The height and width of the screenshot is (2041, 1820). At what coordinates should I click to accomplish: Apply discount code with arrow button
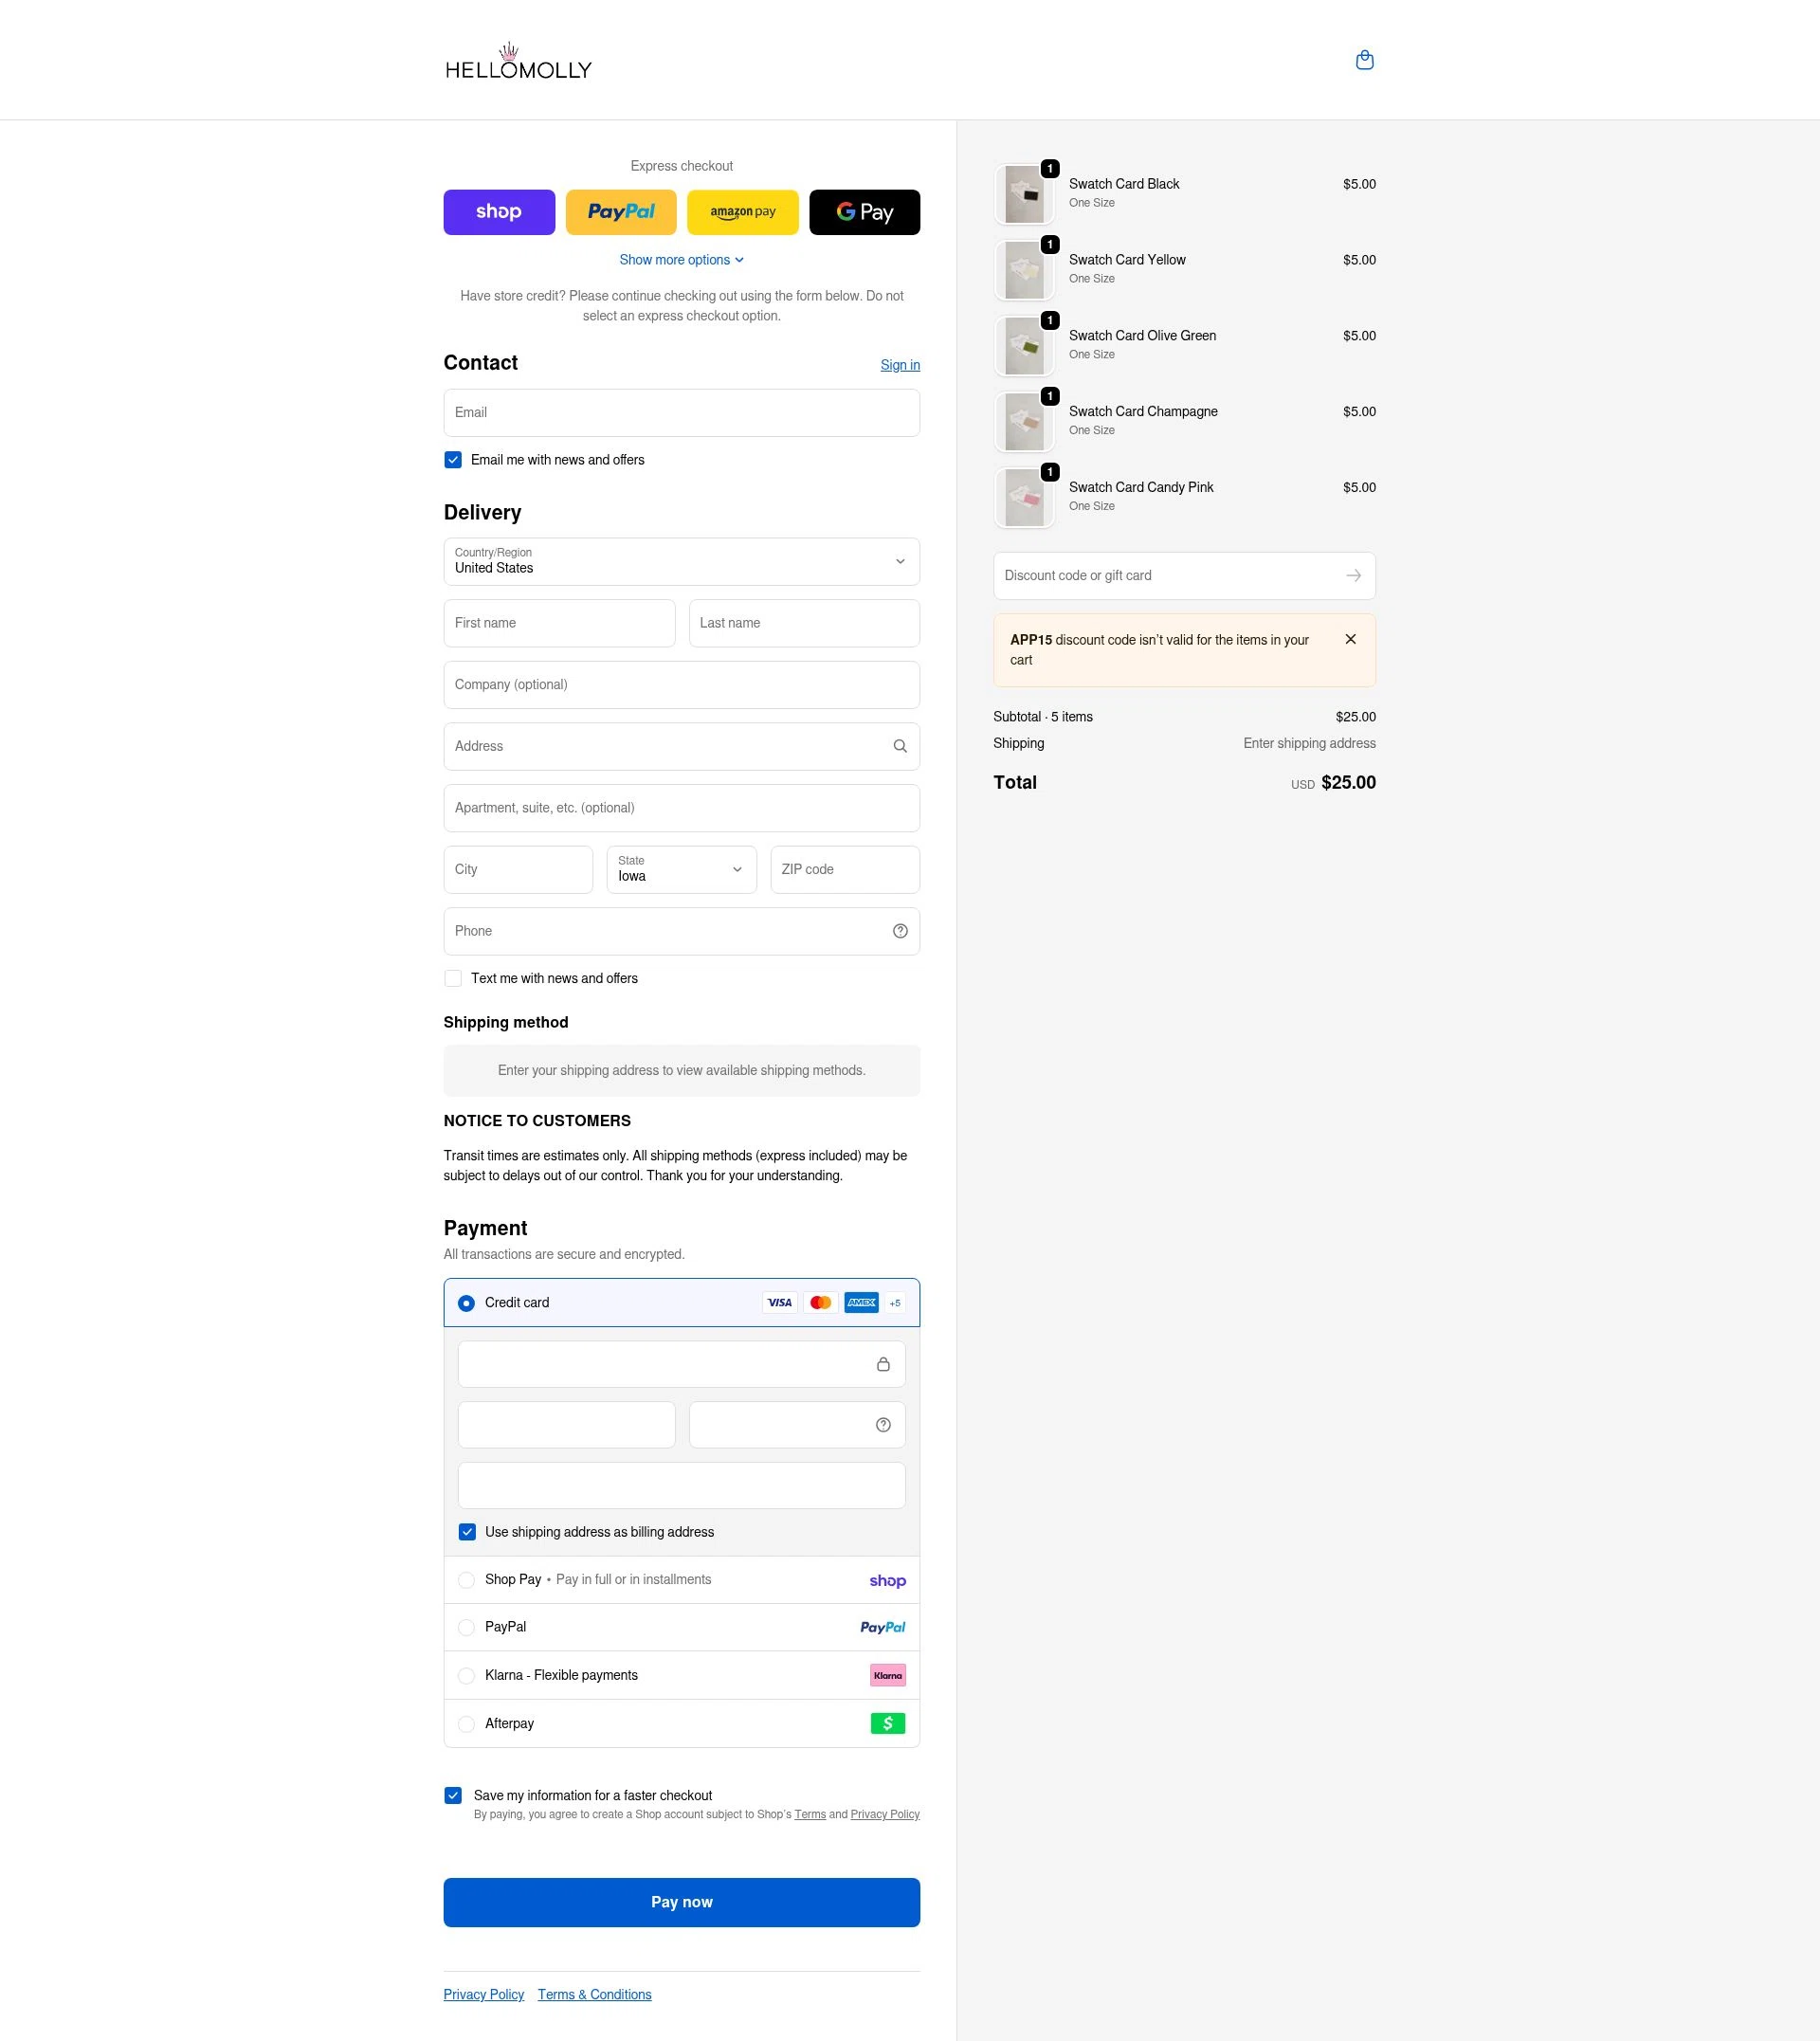click(x=1353, y=576)
